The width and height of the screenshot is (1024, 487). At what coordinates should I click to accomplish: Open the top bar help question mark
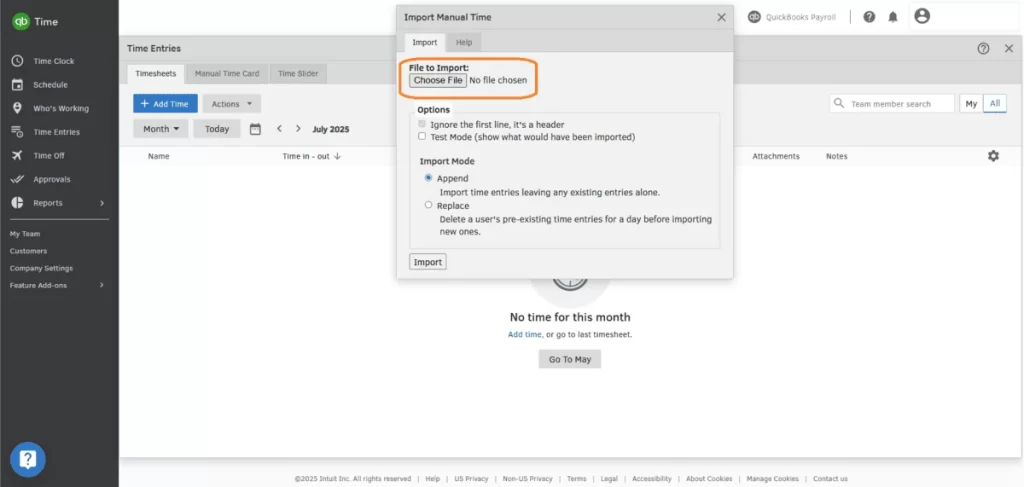869,17
